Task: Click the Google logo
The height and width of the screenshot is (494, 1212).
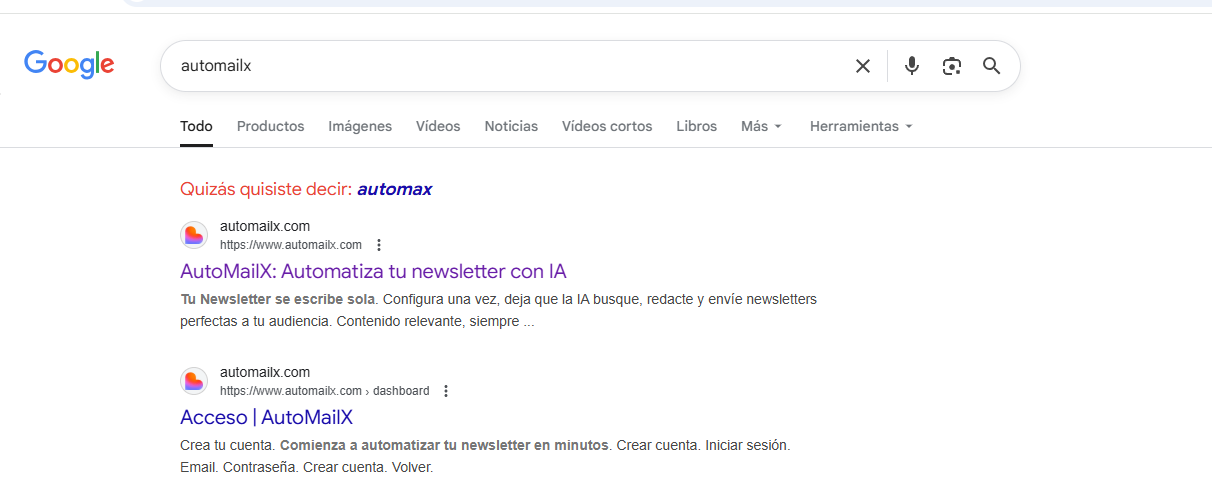Action: pos(69,64)
